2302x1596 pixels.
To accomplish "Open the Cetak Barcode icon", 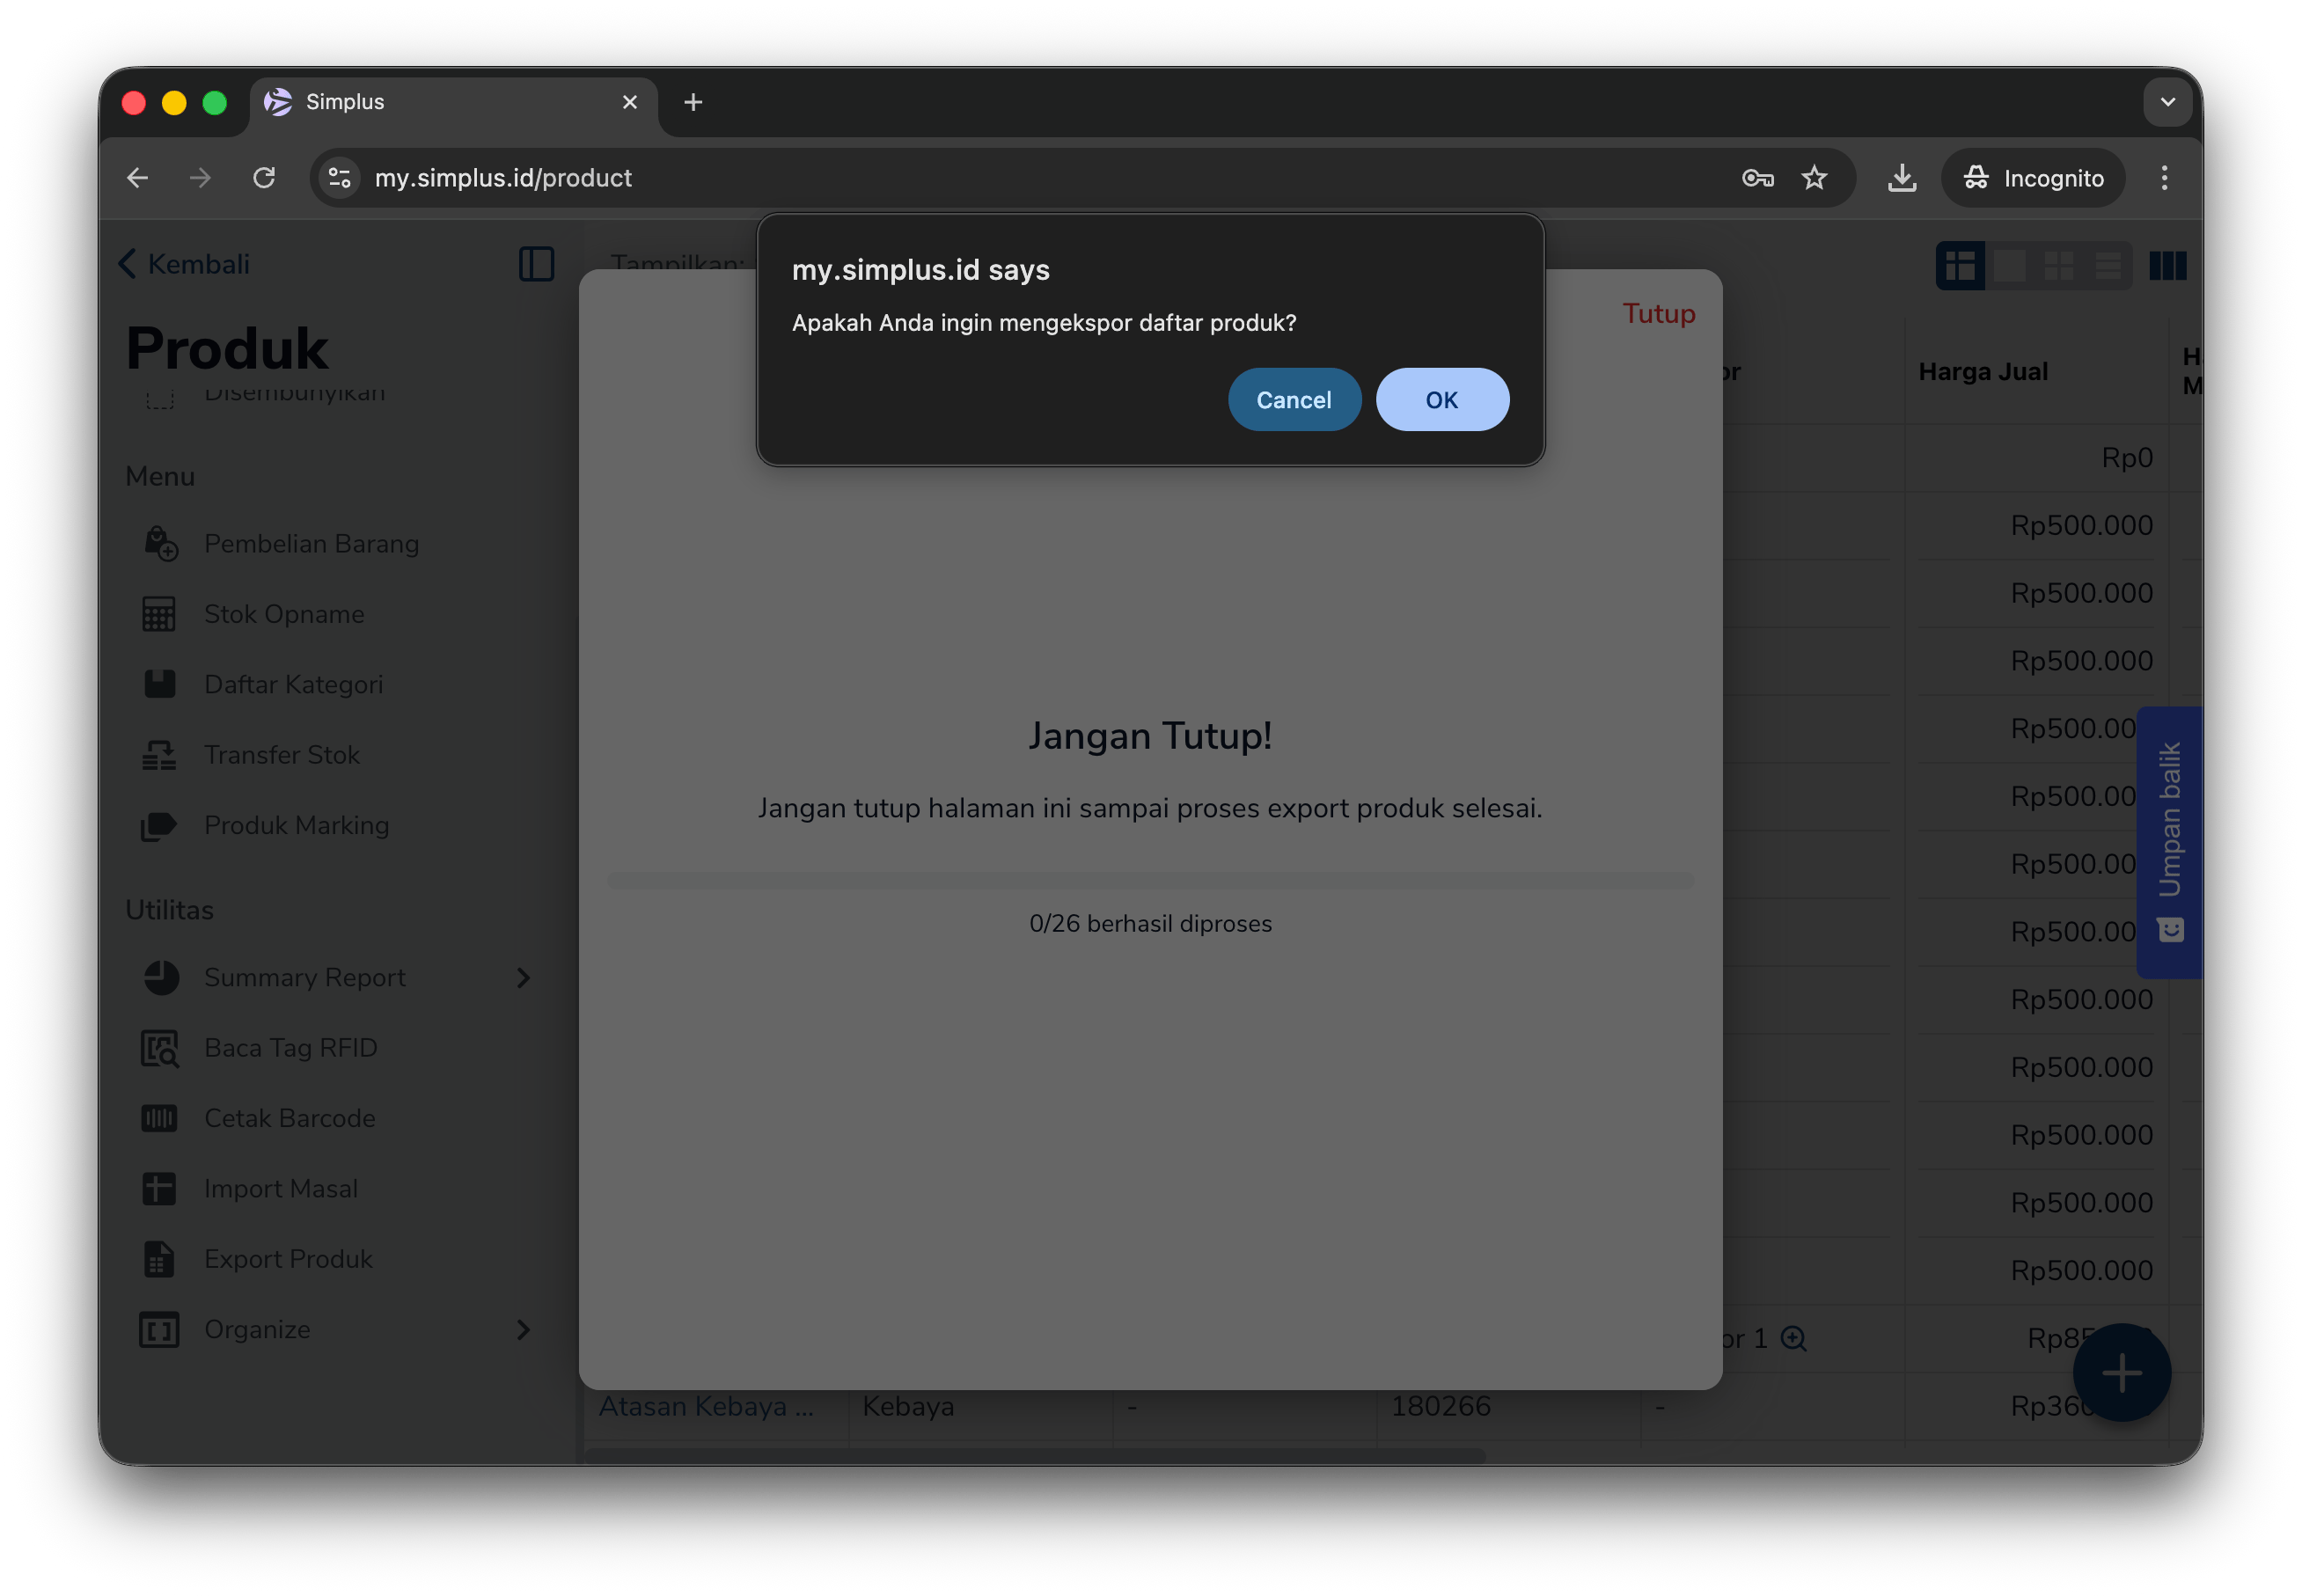I will 159,1118.
